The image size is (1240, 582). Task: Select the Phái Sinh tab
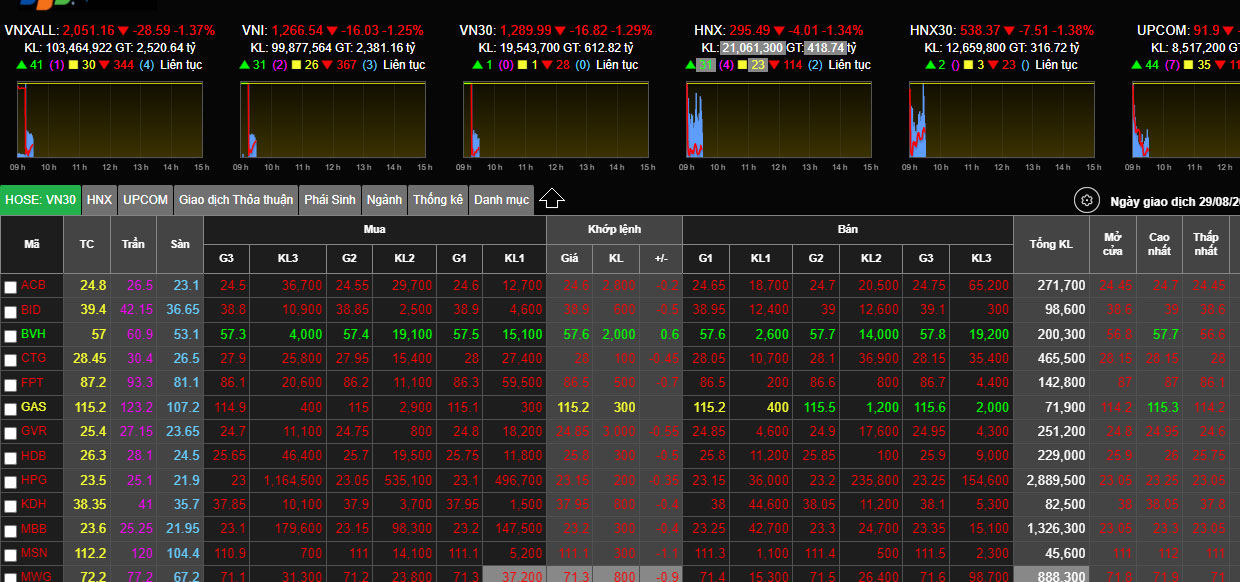(x=330, y=200)
